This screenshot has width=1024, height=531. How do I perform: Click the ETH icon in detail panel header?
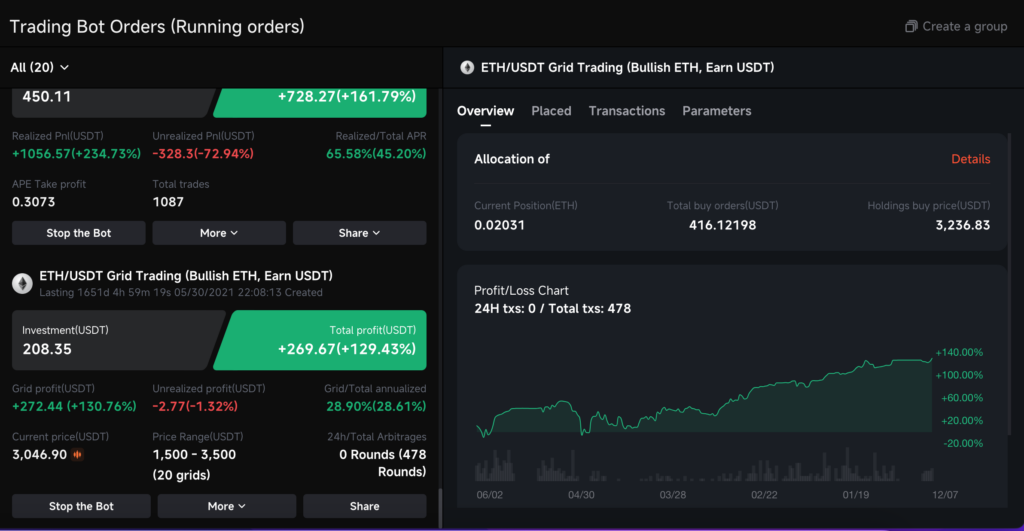(x=467, y=68)
